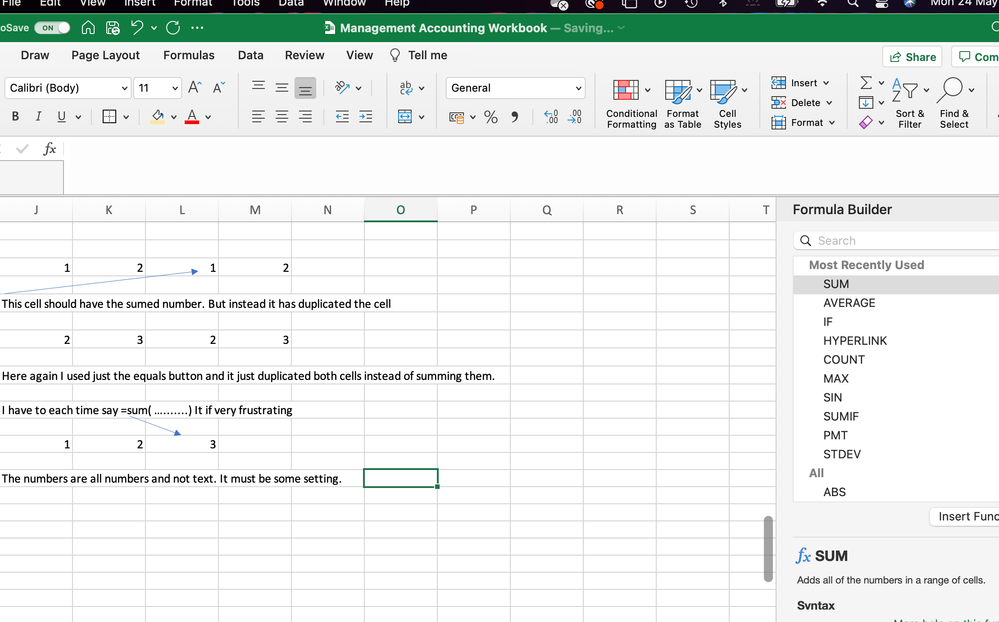The image size is (999, 622).
Task: Increase font size with the larger A icon
Action: pyautogui.click(x=195, y=87)
